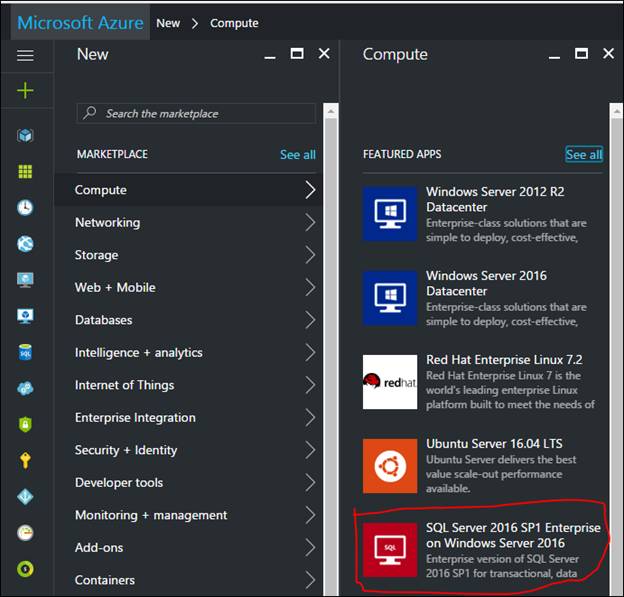Open Ubuntu Server 16.04 LTS title
The width and height of the screenshot is (624, 597).
[494, 444]
